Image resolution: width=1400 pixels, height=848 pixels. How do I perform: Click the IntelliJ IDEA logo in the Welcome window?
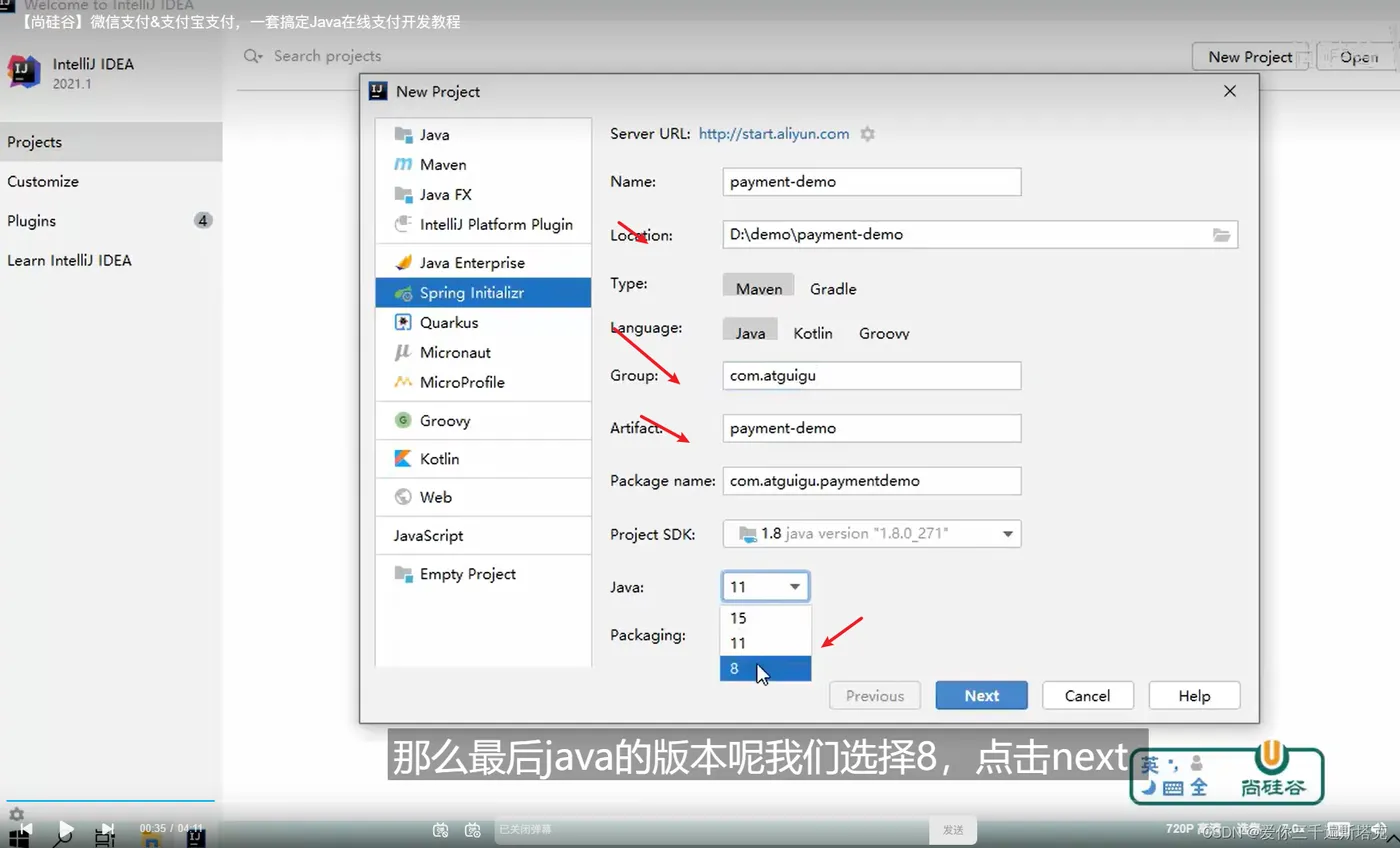[x=23, y=71]
